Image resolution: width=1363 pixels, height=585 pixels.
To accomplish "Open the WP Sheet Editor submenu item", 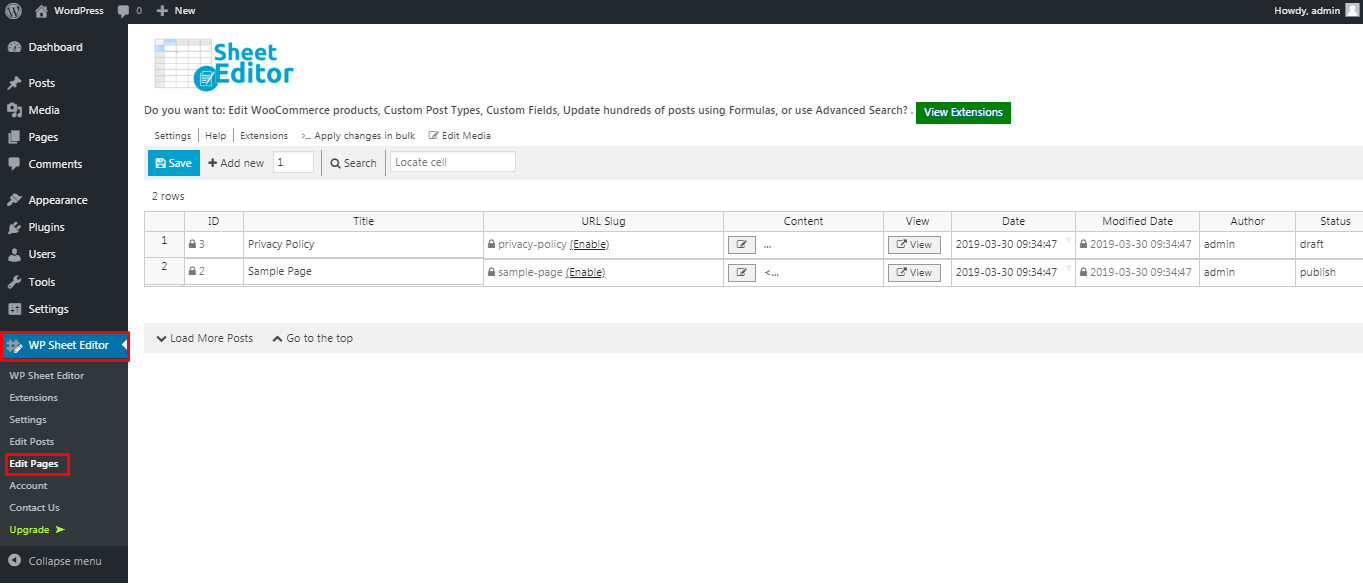I will click(47, 376).
